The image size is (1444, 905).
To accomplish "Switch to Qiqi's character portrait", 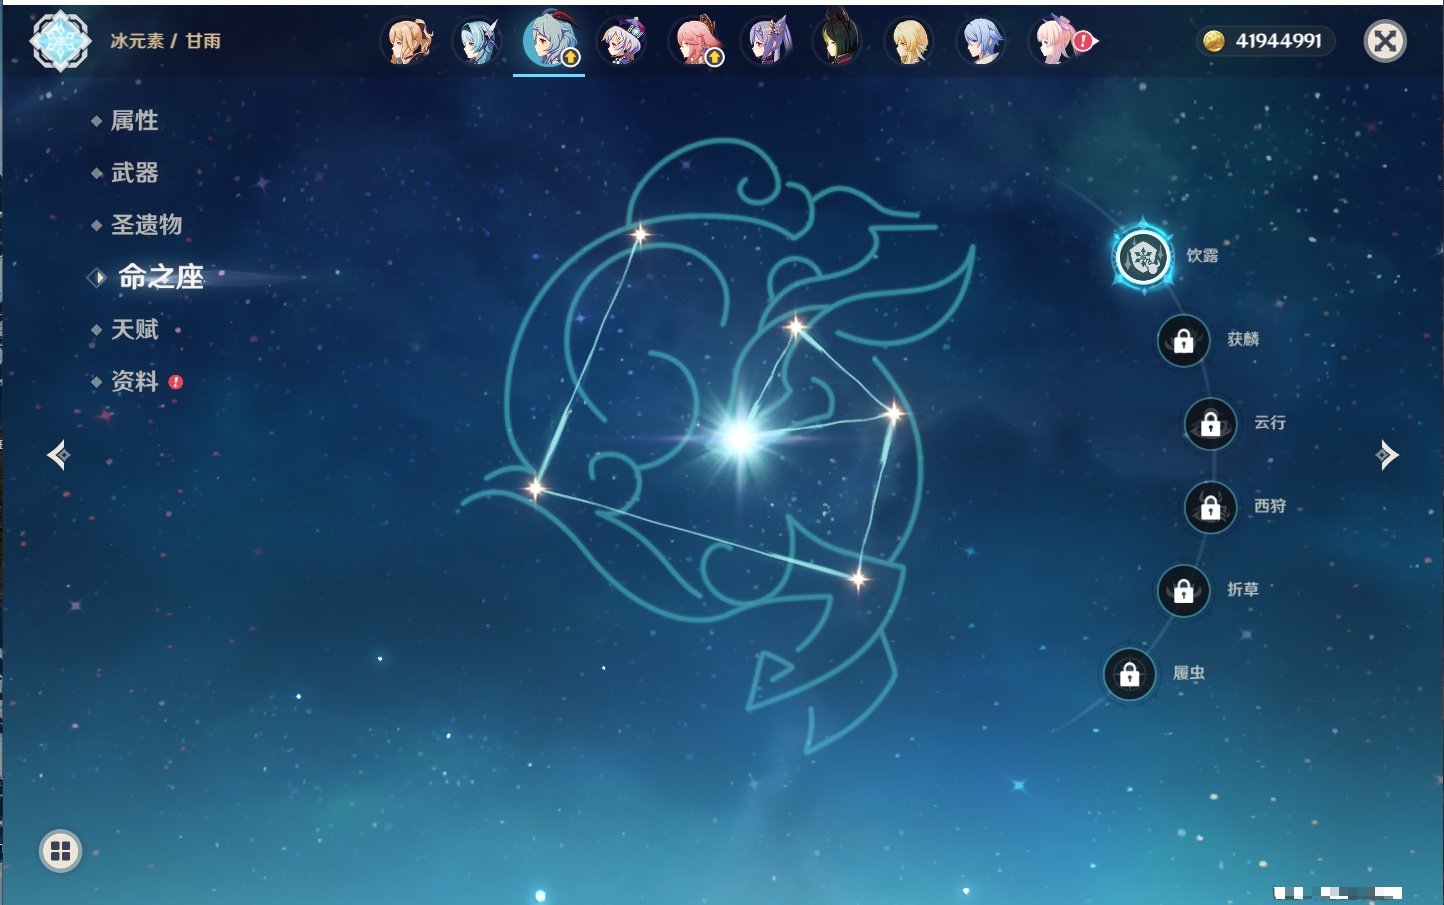I will click(x=622, y=42).
